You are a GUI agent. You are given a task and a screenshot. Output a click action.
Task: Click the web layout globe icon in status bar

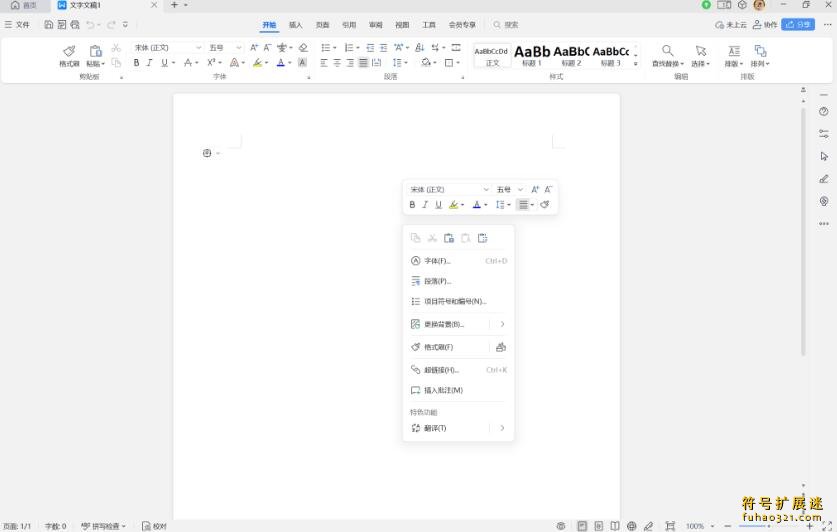[631, 526]
